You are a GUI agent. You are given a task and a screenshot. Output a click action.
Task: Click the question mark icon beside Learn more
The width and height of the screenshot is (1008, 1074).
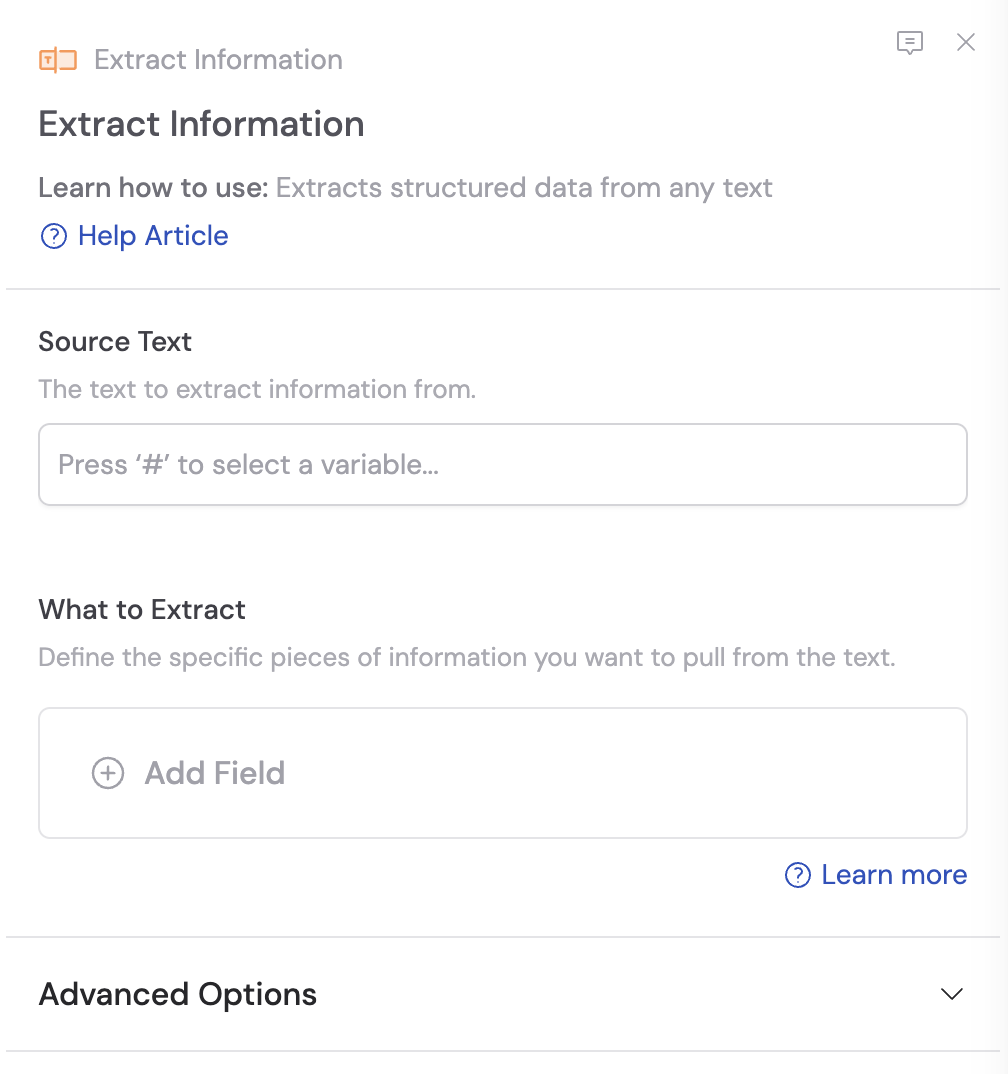point(796,875)
